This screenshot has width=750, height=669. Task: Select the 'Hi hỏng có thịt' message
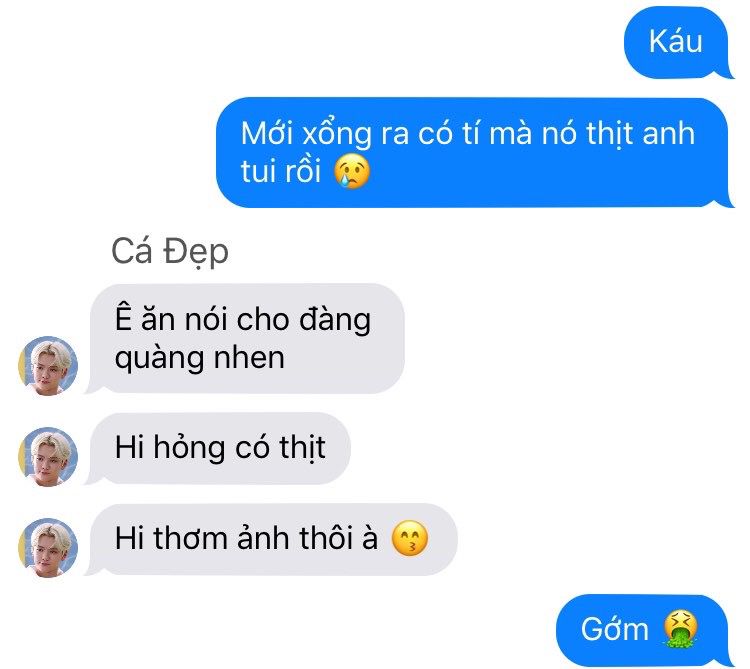[x=219, y=448]
